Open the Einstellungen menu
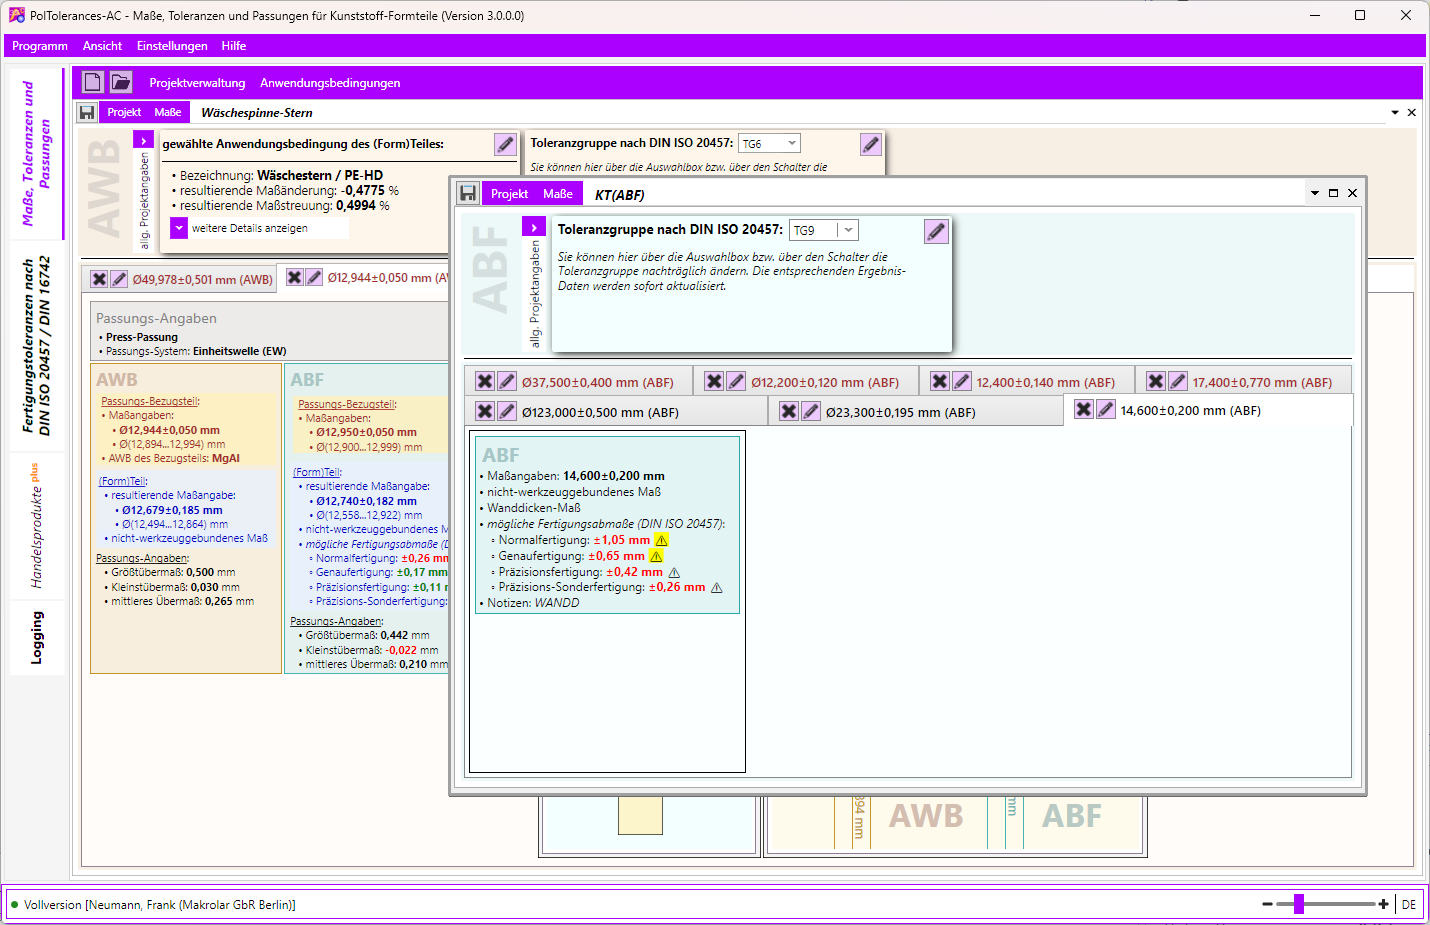The width and height of the screenshot is (1430, 925). [172, 46]
